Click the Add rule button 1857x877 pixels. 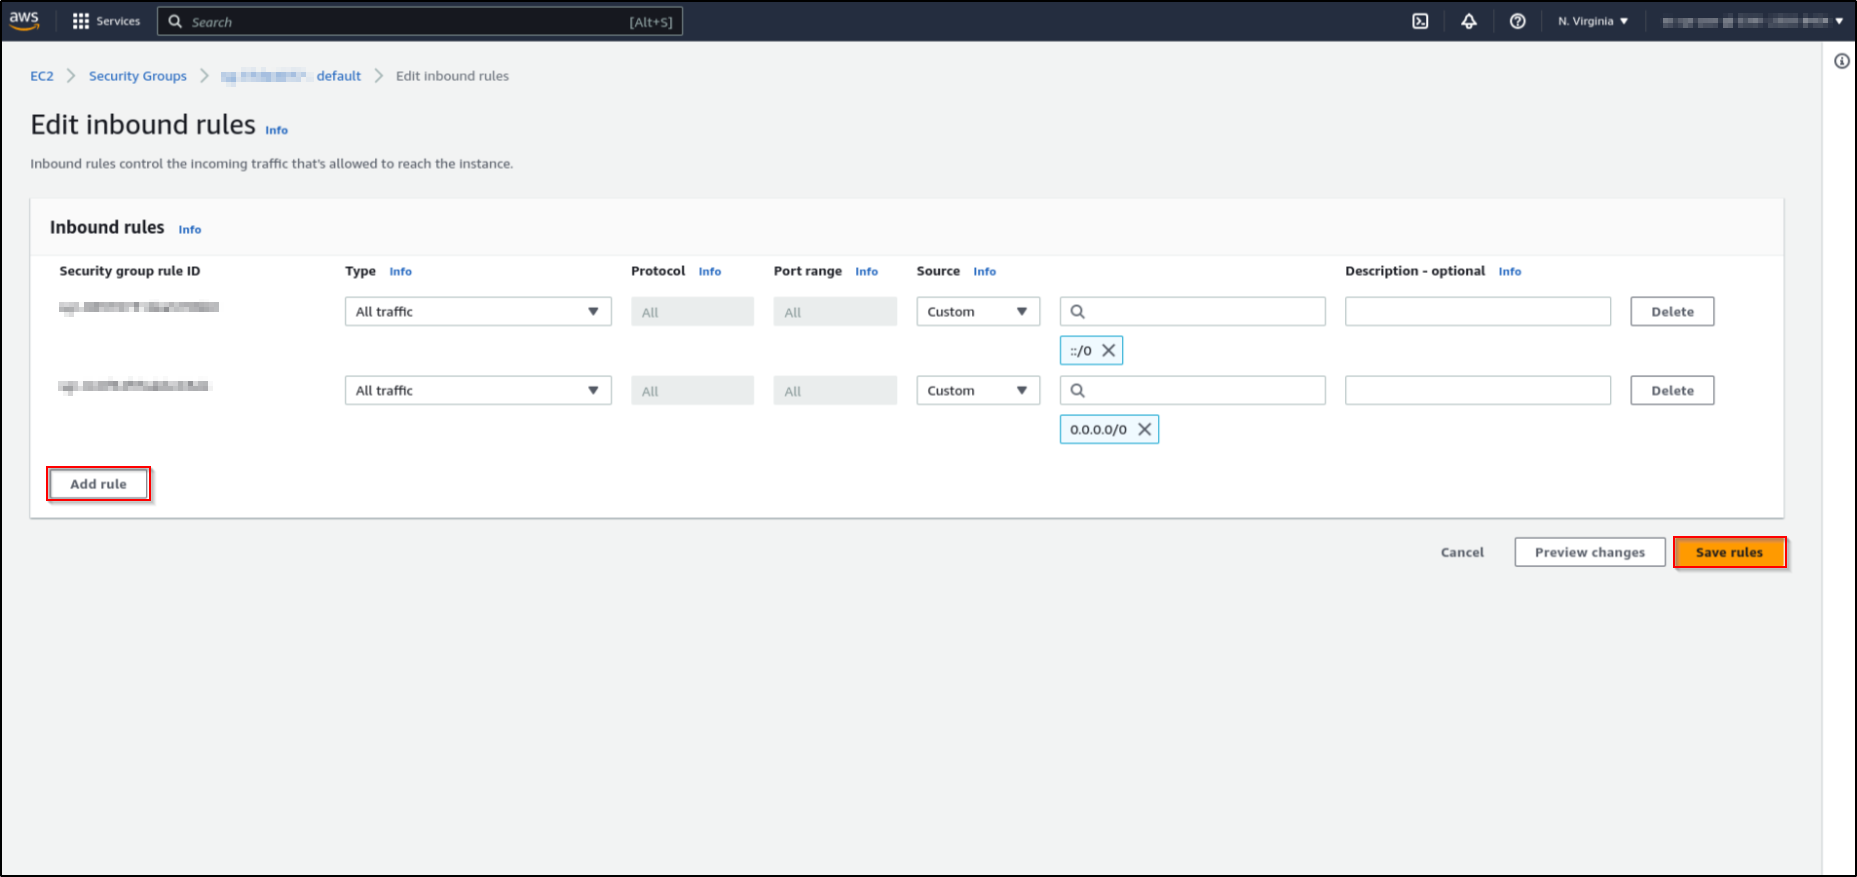coord(99,484)
